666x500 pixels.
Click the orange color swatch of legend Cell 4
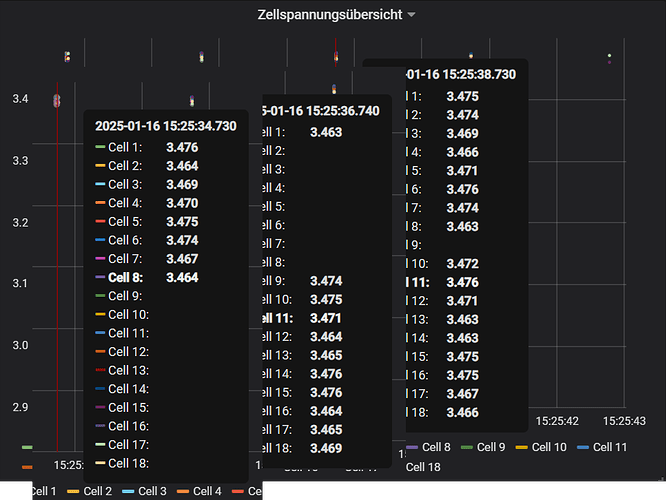[x=183, y=492]
